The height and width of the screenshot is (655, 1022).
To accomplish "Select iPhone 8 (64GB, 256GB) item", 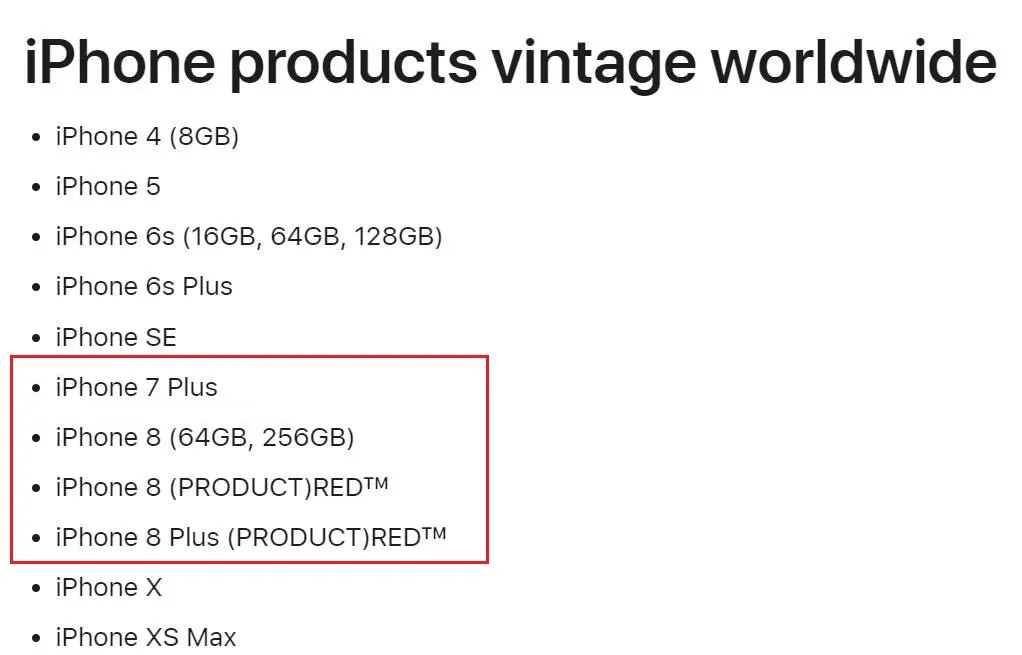I will (205, 437).
